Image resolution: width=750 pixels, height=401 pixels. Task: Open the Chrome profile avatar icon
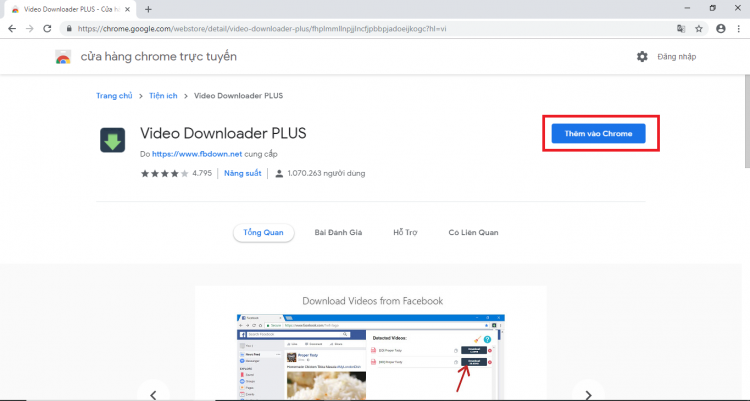tap(721, 29)
